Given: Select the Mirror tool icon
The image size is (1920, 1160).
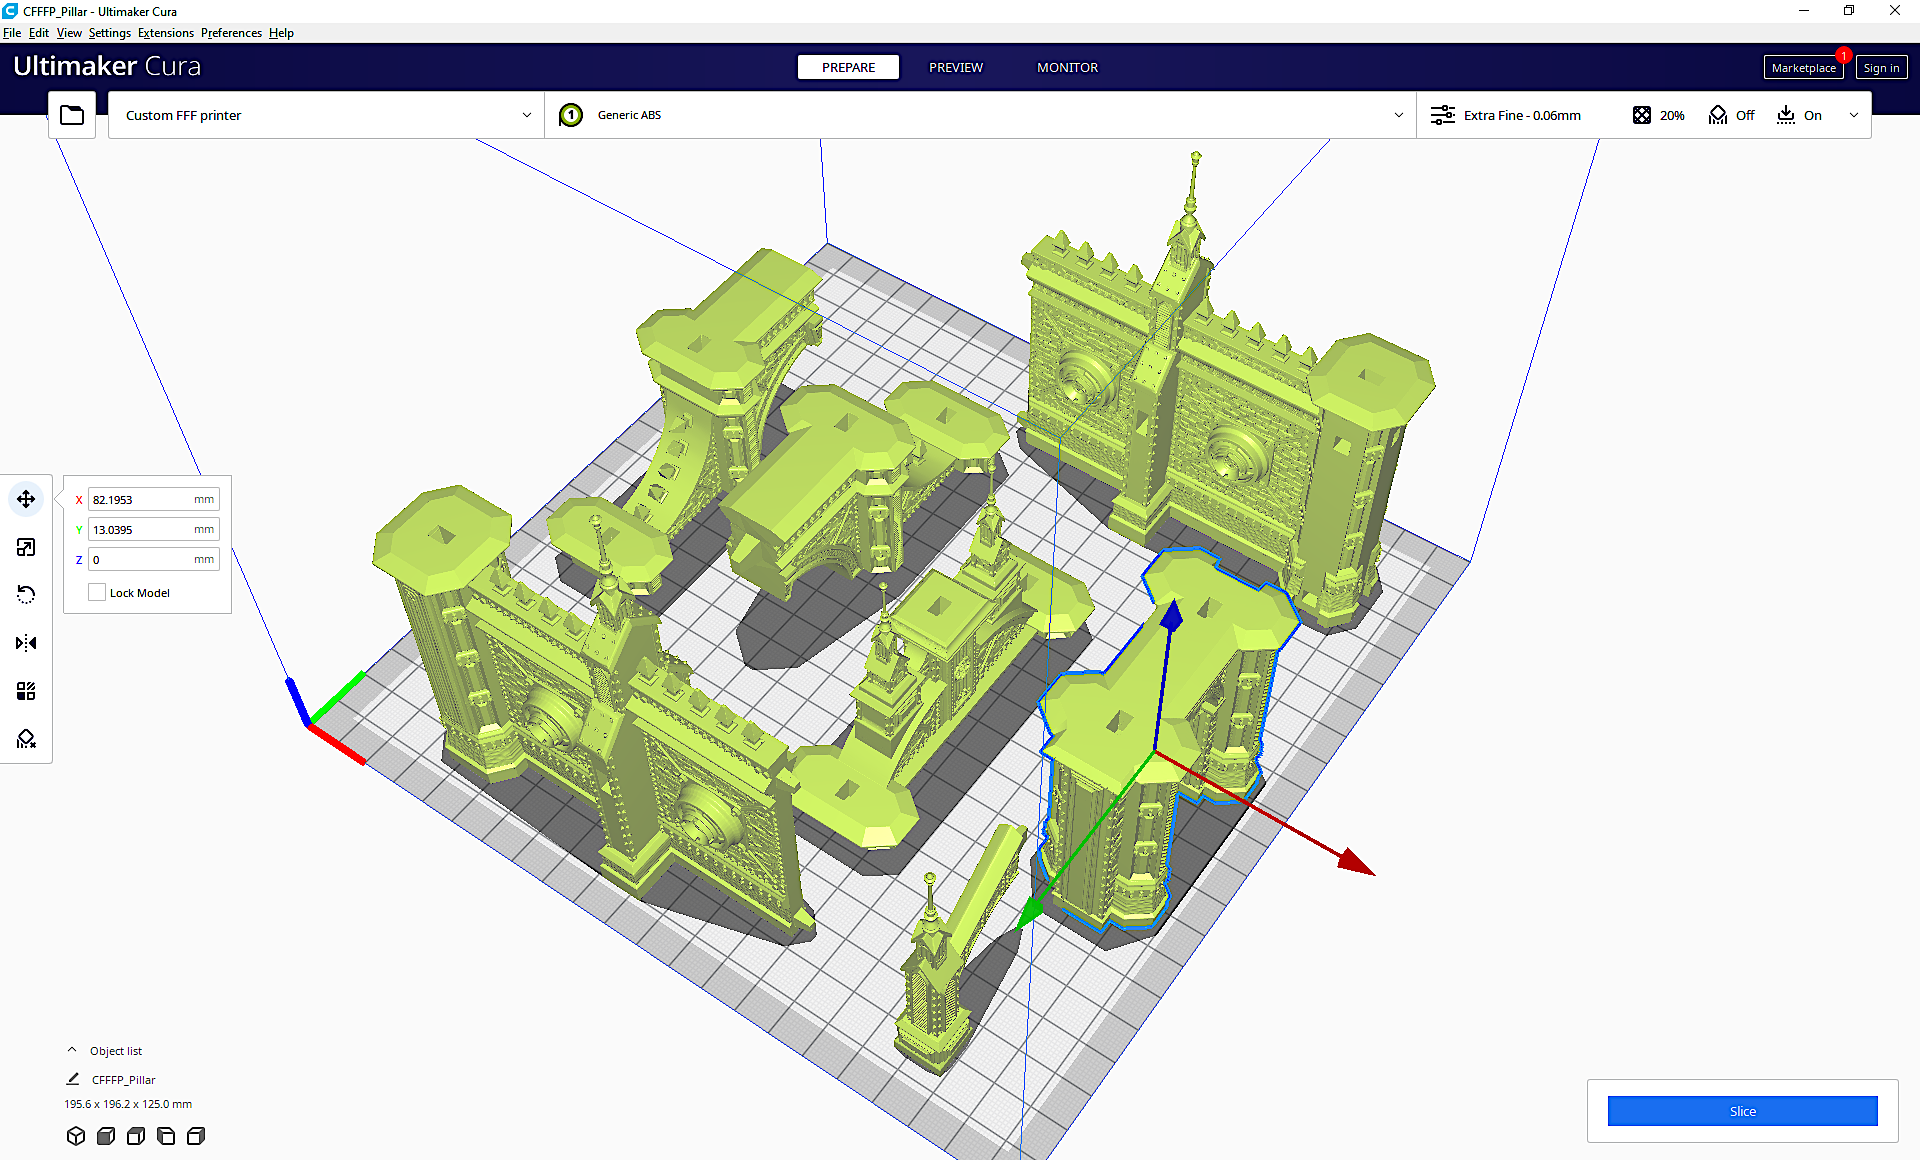Looking at the screenshot, I should tap(26, 643).
